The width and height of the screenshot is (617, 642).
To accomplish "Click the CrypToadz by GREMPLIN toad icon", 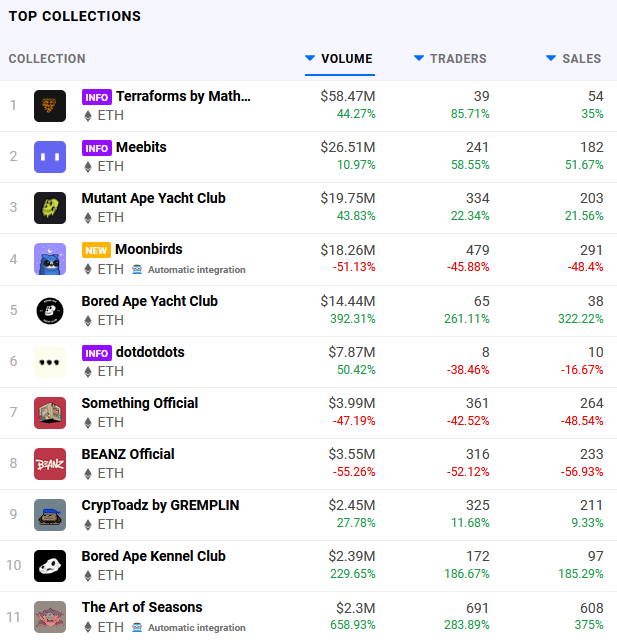I will coord(50,515).
